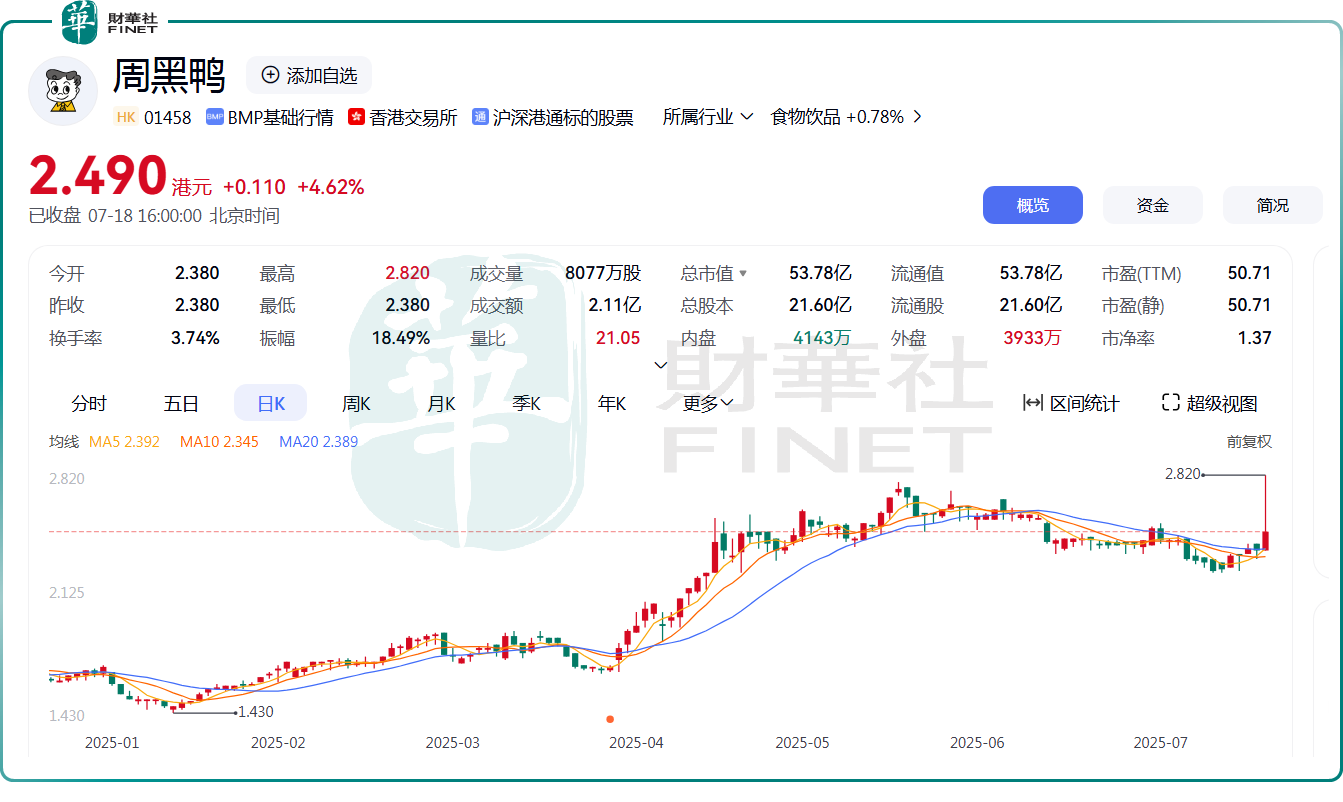This screenshot has width=1343, height=802.
Task: Click the 2025-04 date axis label
Action: click(x=636, y=743)
